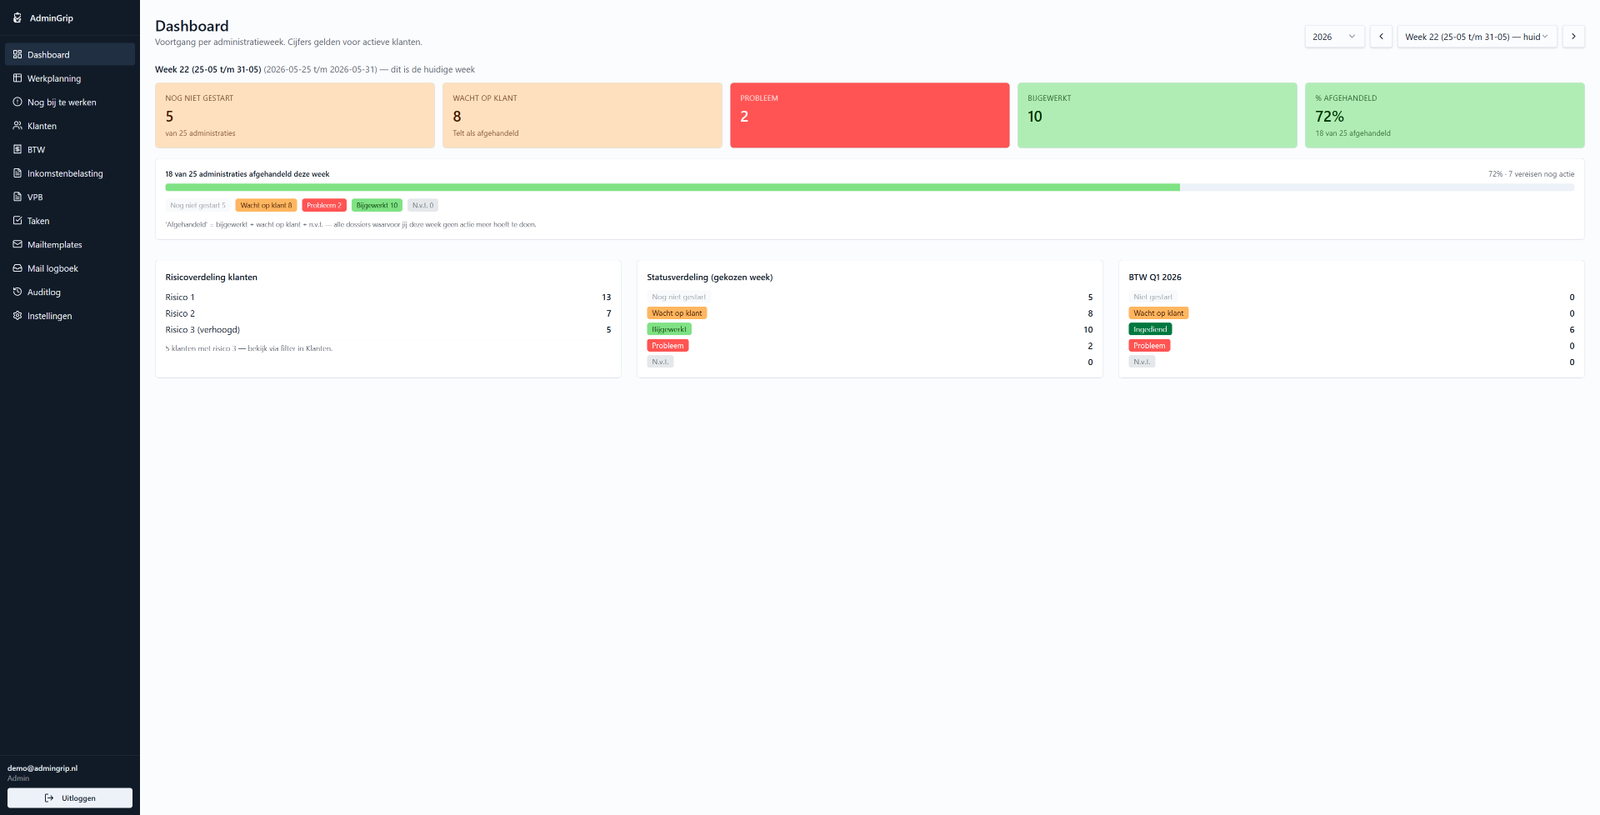Click 'N.v.t.' badge in Statusverdeling

click(x=660, y=362)
